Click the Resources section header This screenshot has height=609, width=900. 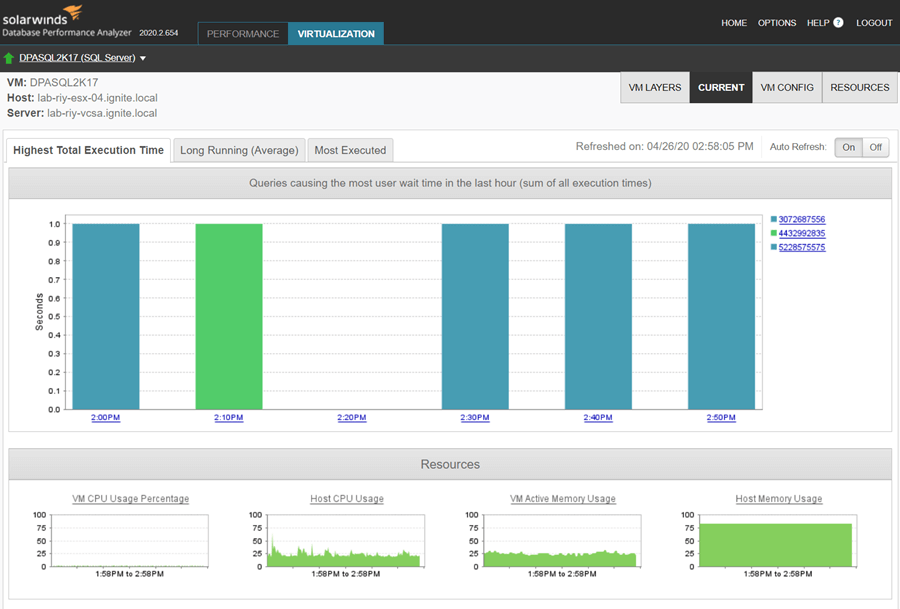tap(450, 464)
